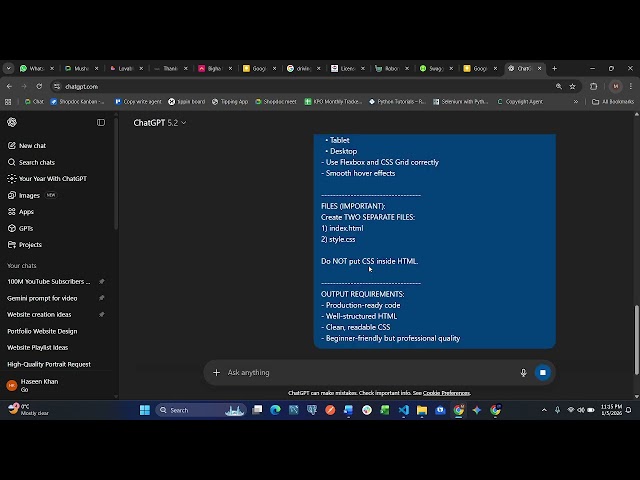Click the volume speaker tray icon
Viewport: 640px width, 480px height.
tap(580, 410)
